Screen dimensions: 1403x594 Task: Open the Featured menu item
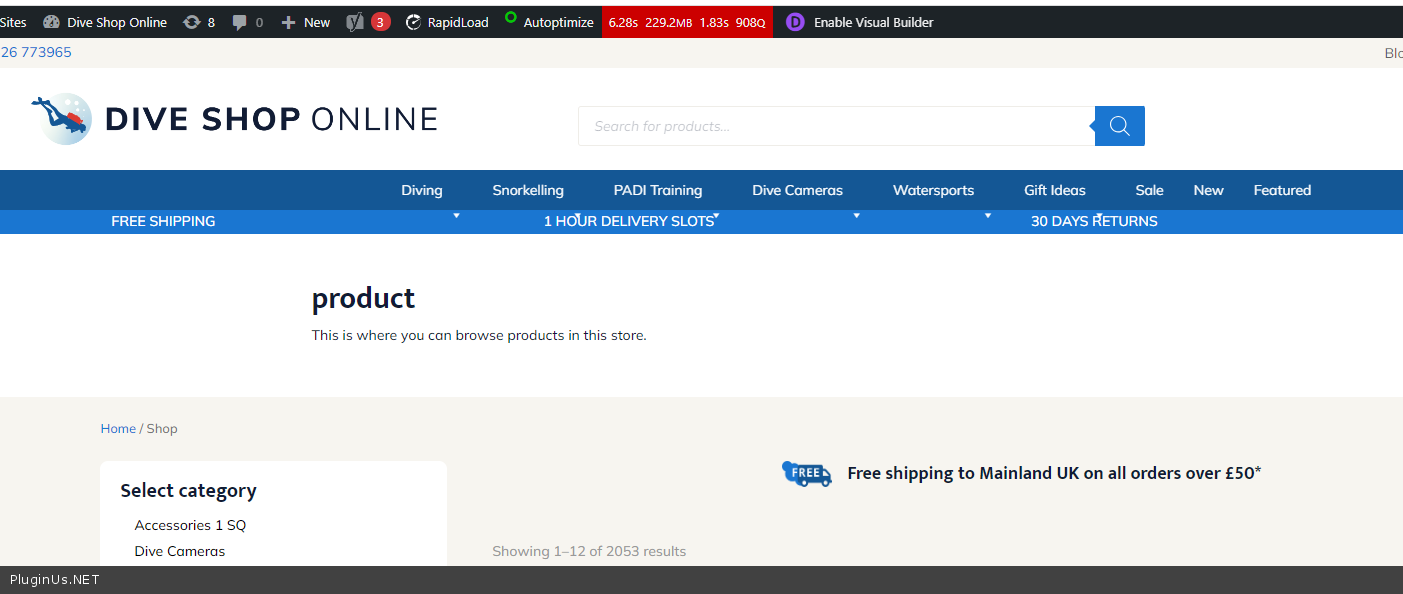[1282, 190]
